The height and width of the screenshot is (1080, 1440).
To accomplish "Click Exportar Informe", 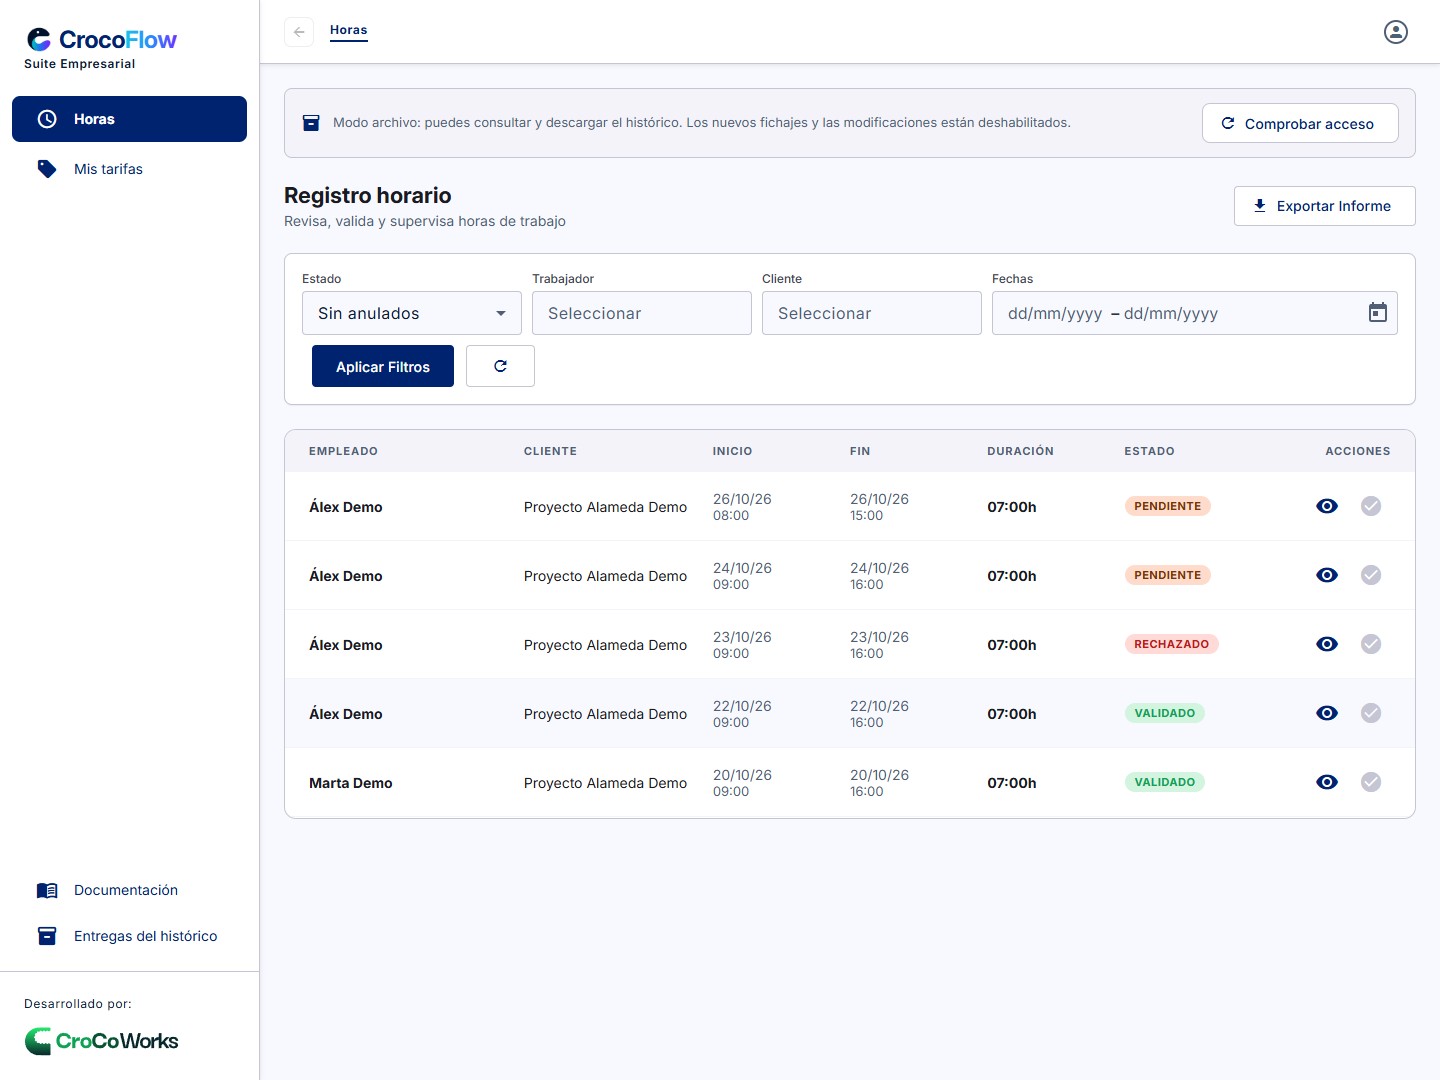I will click(x=1324, y=206).
